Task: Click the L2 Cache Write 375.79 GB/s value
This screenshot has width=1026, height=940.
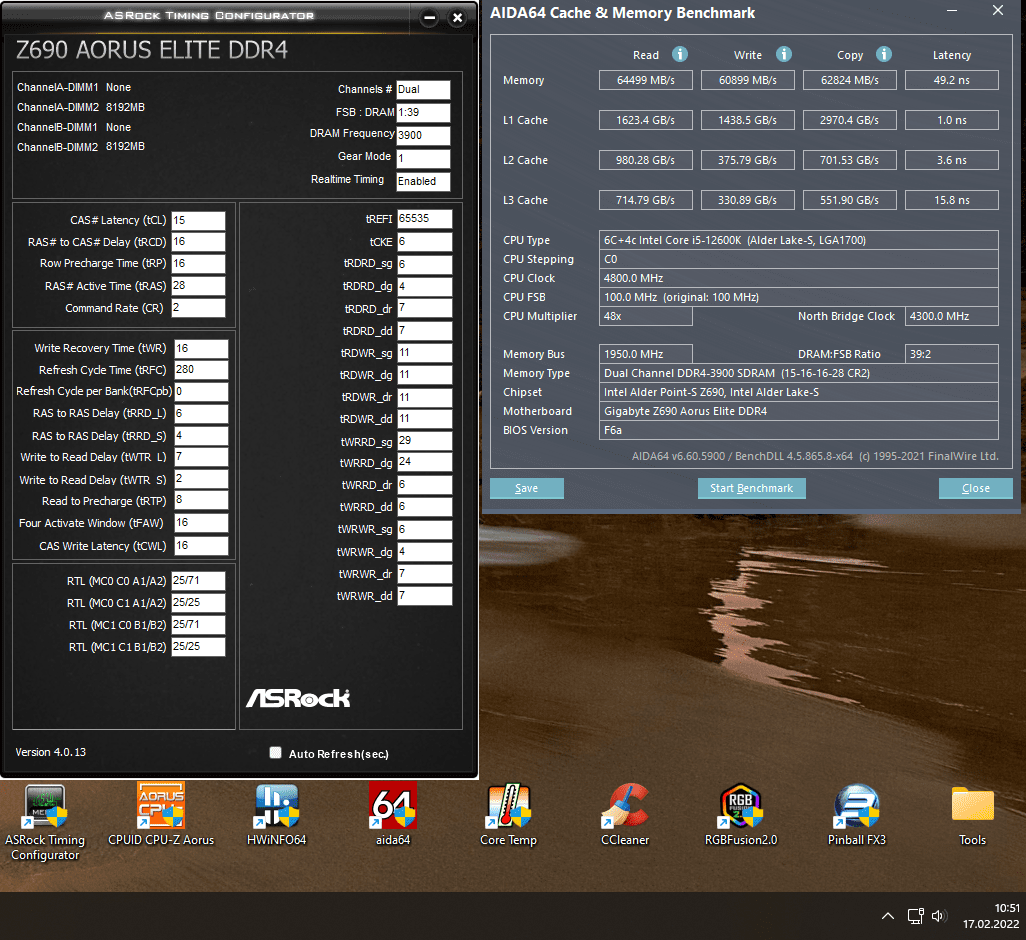Action: (x=747, y=160)
